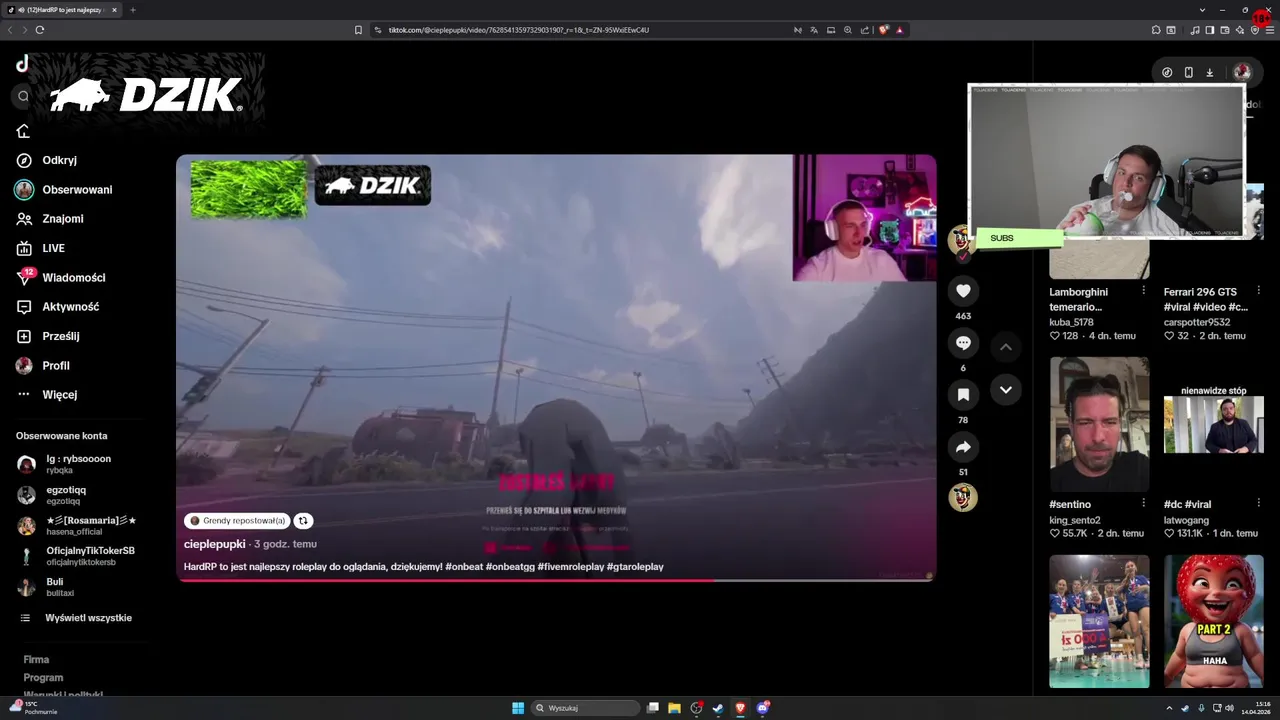The height and width of the screenshot is (720, 1280).
Task: Go to next video with down chevron
Action: (x=1006, y=390)
